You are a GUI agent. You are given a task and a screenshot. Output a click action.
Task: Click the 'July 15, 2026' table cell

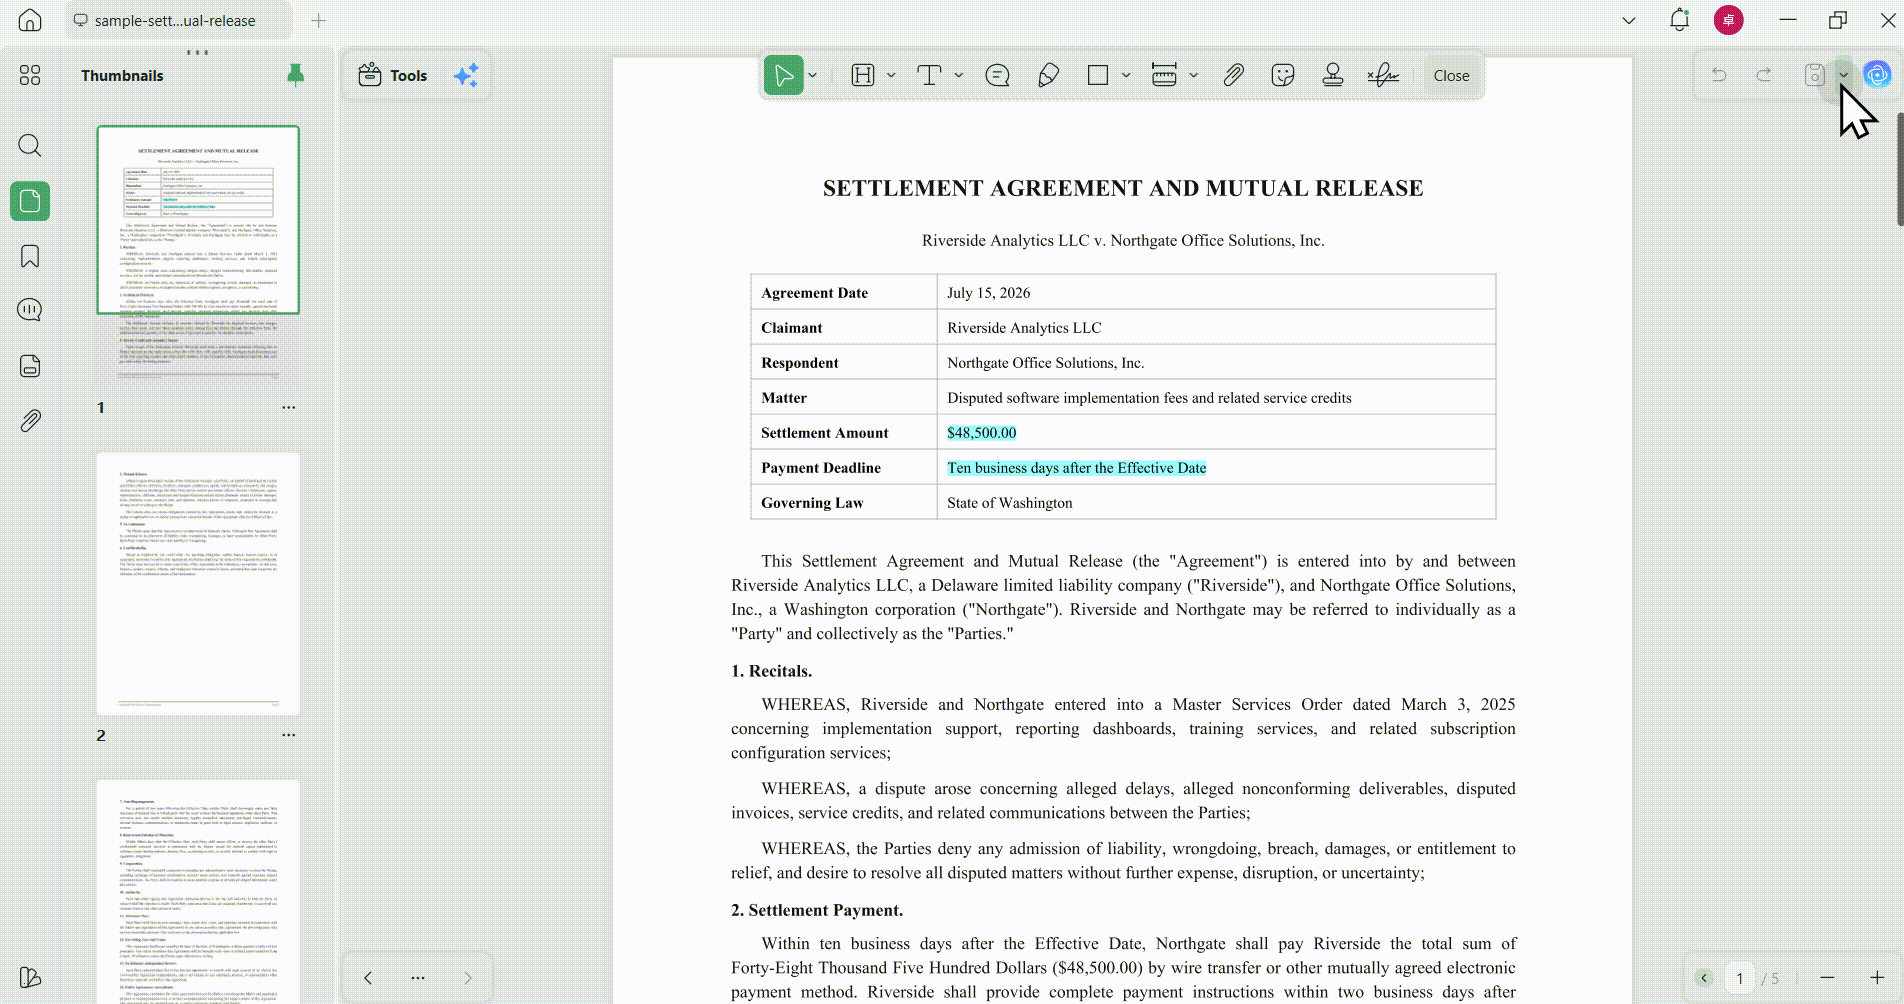point(1216,293)
